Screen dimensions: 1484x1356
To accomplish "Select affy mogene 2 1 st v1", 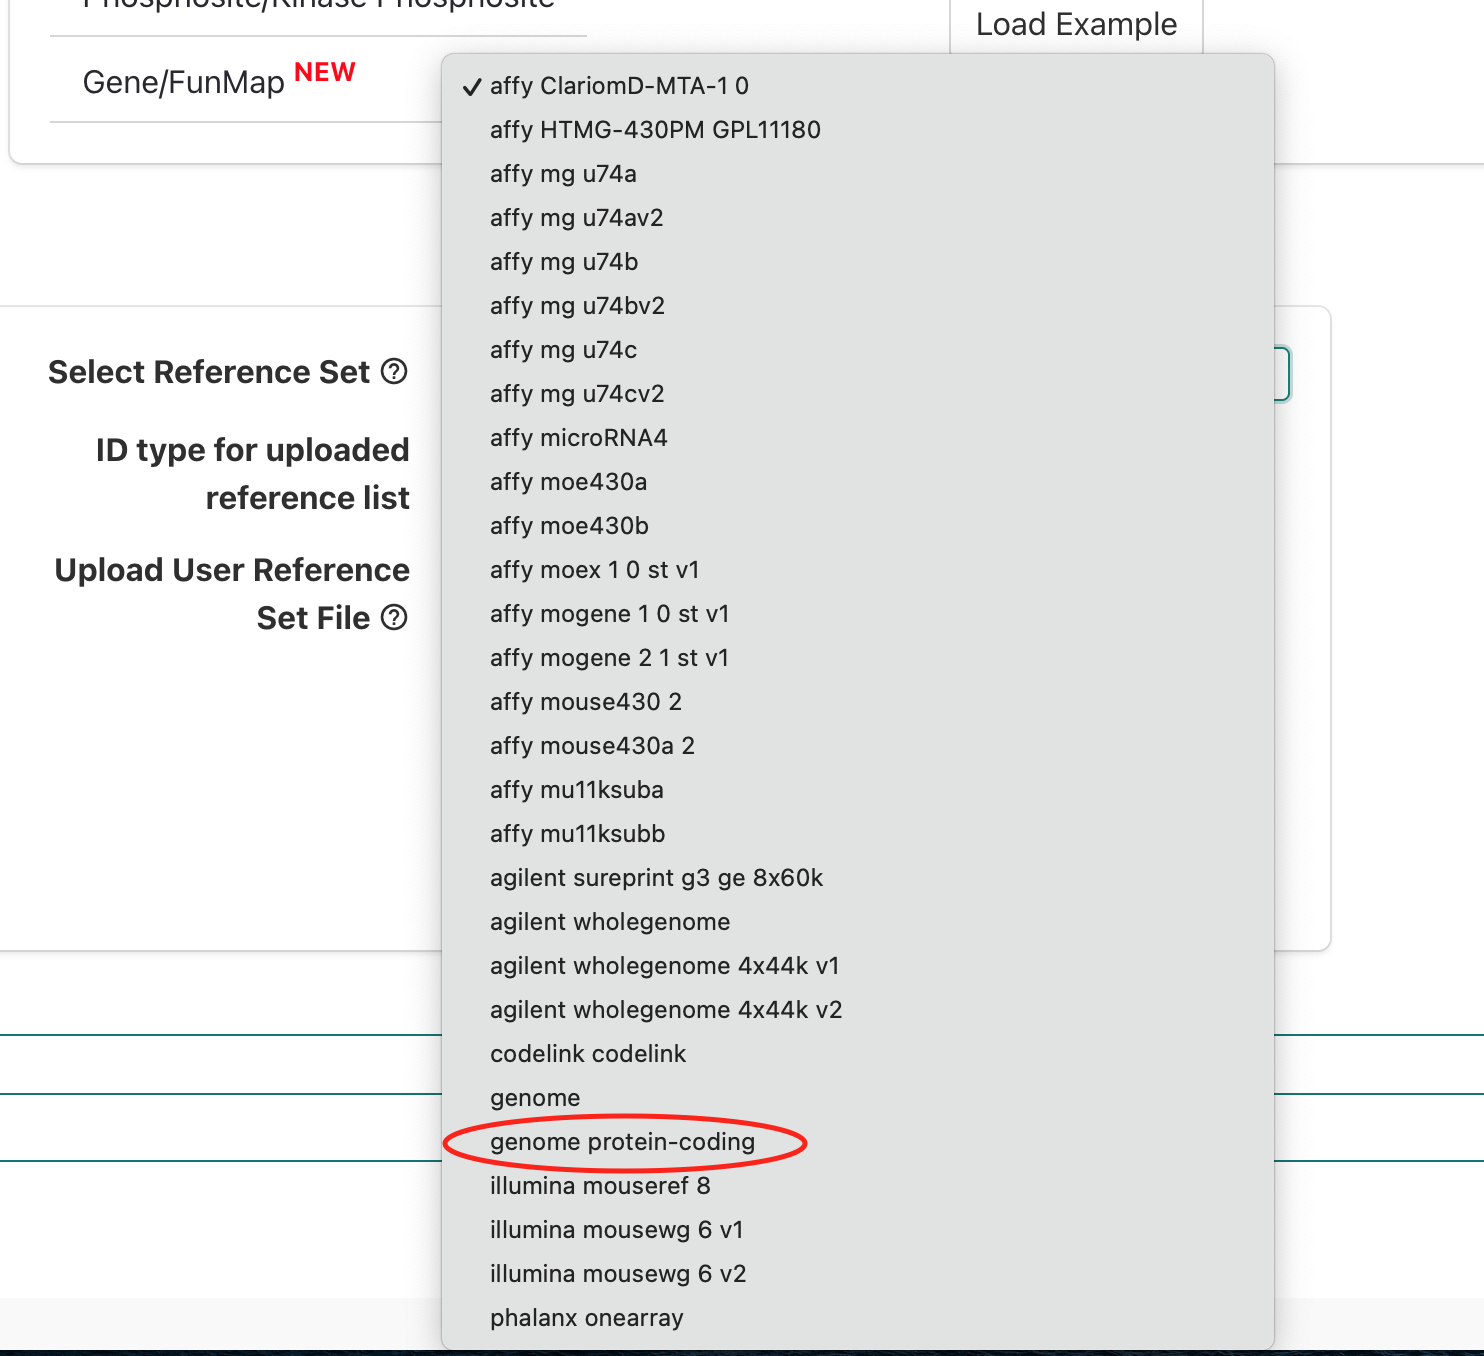I will (x=609, y=657).
